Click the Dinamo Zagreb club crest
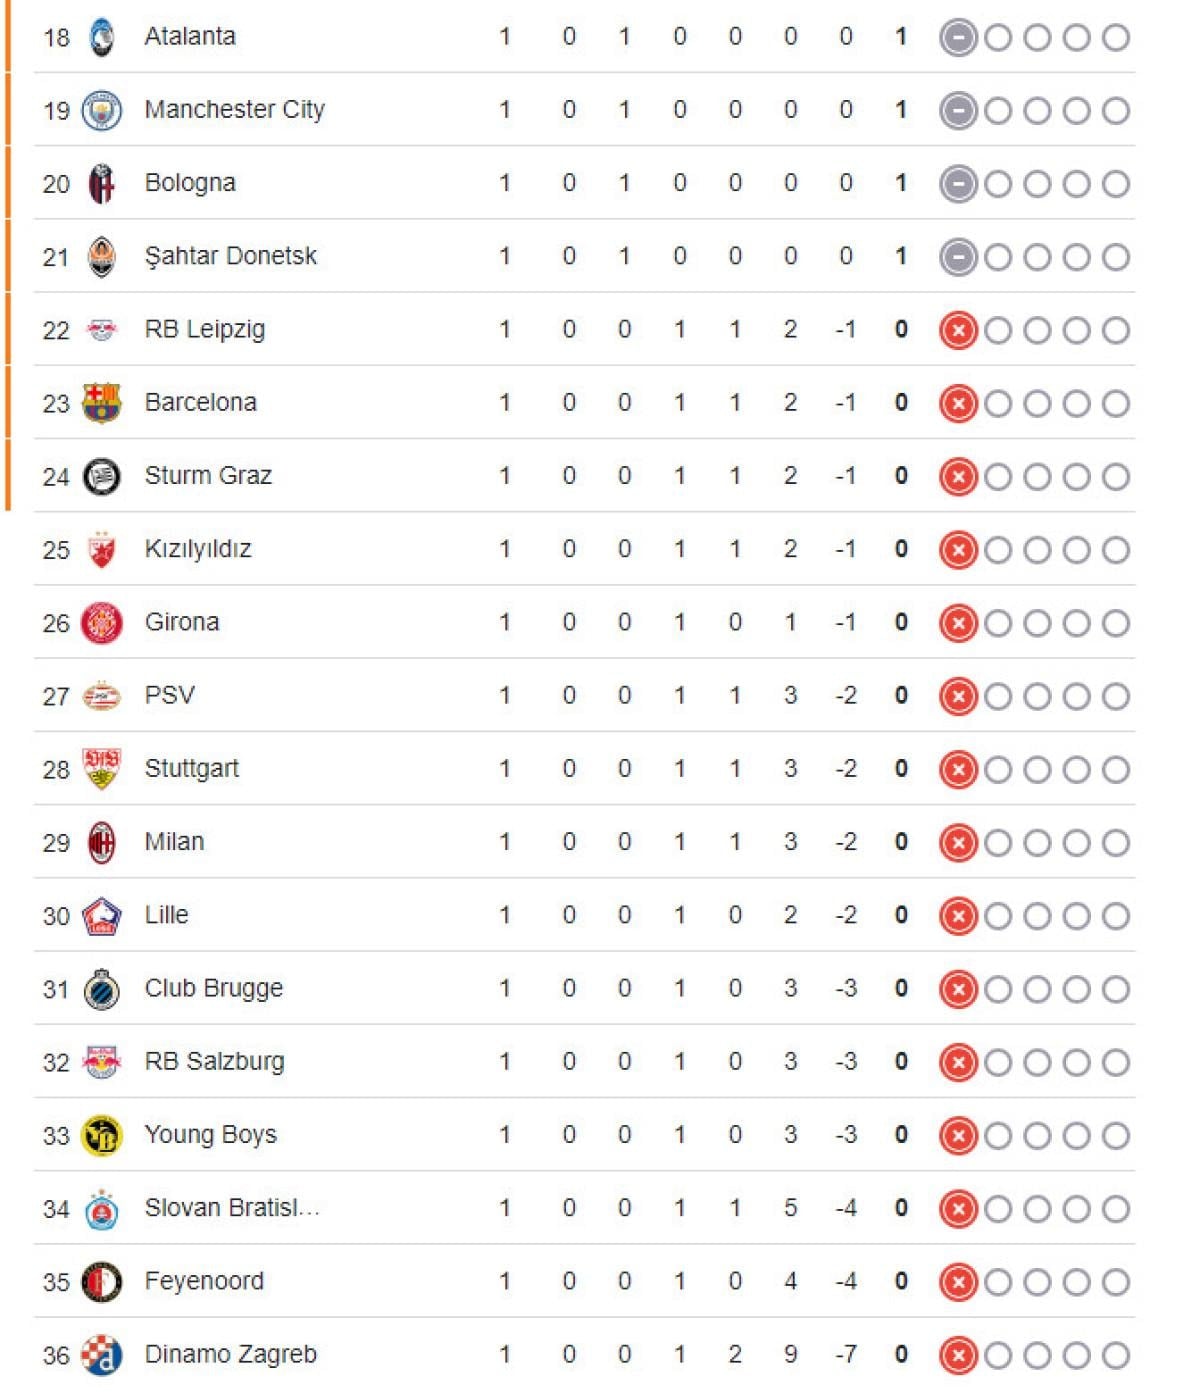1200x1393 pixels. point(101,1355)
